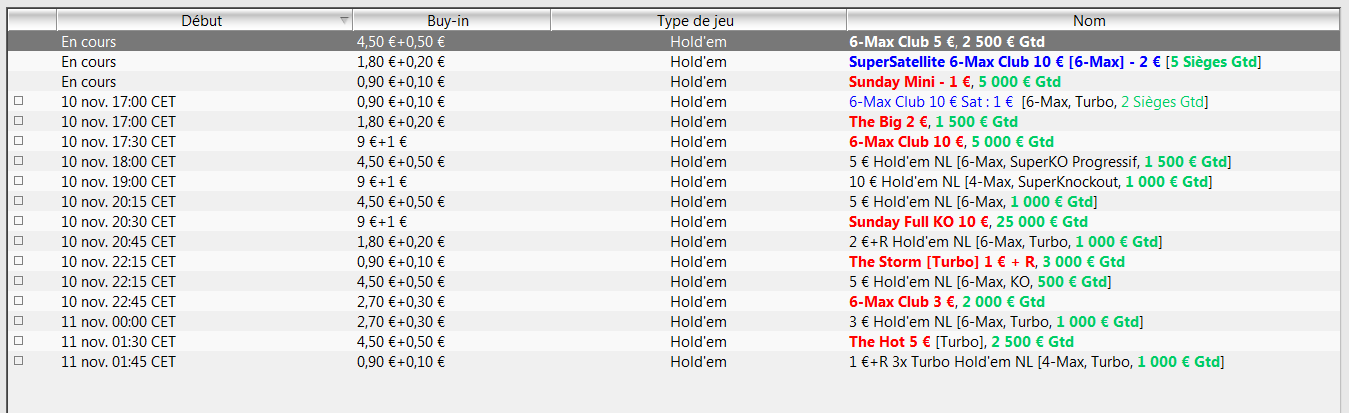
Task: Sort by the Début column header
Action: pyautogui.click(x=202, y=20)
